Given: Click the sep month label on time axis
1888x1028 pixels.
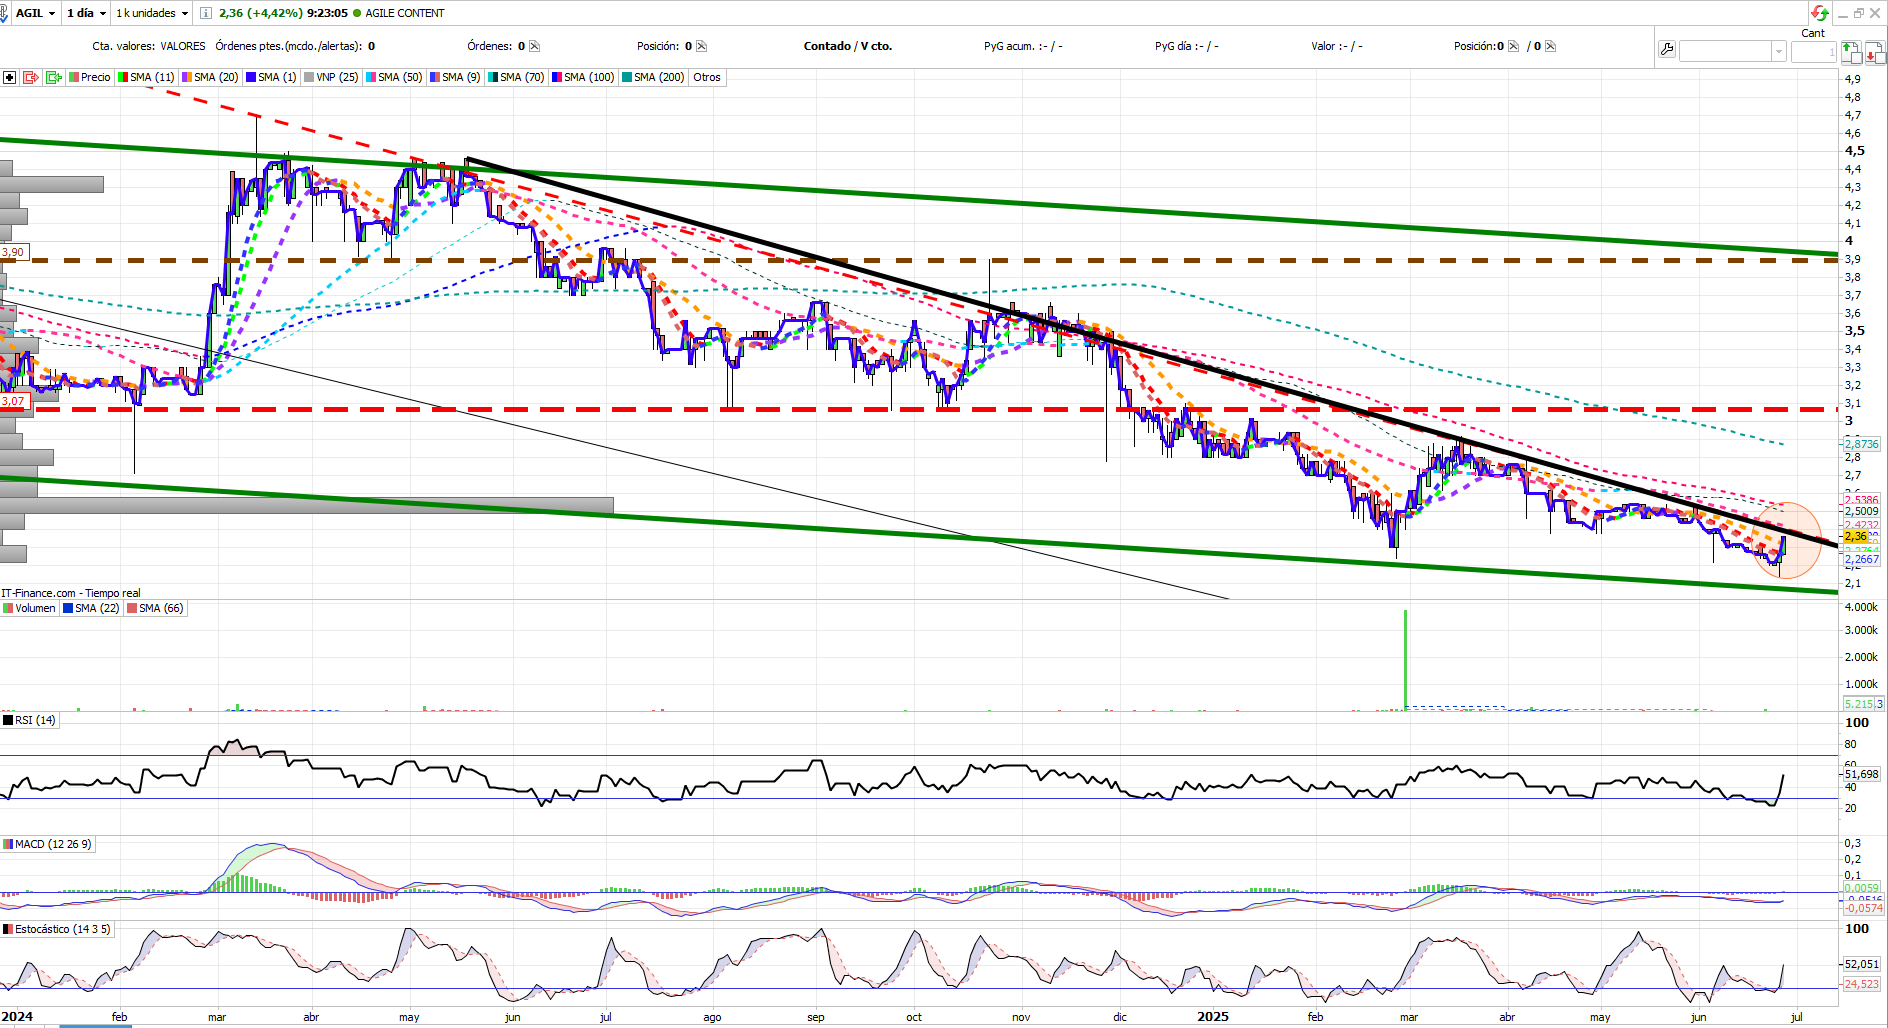Looking at the screenshot, I should coord(816,1017).
